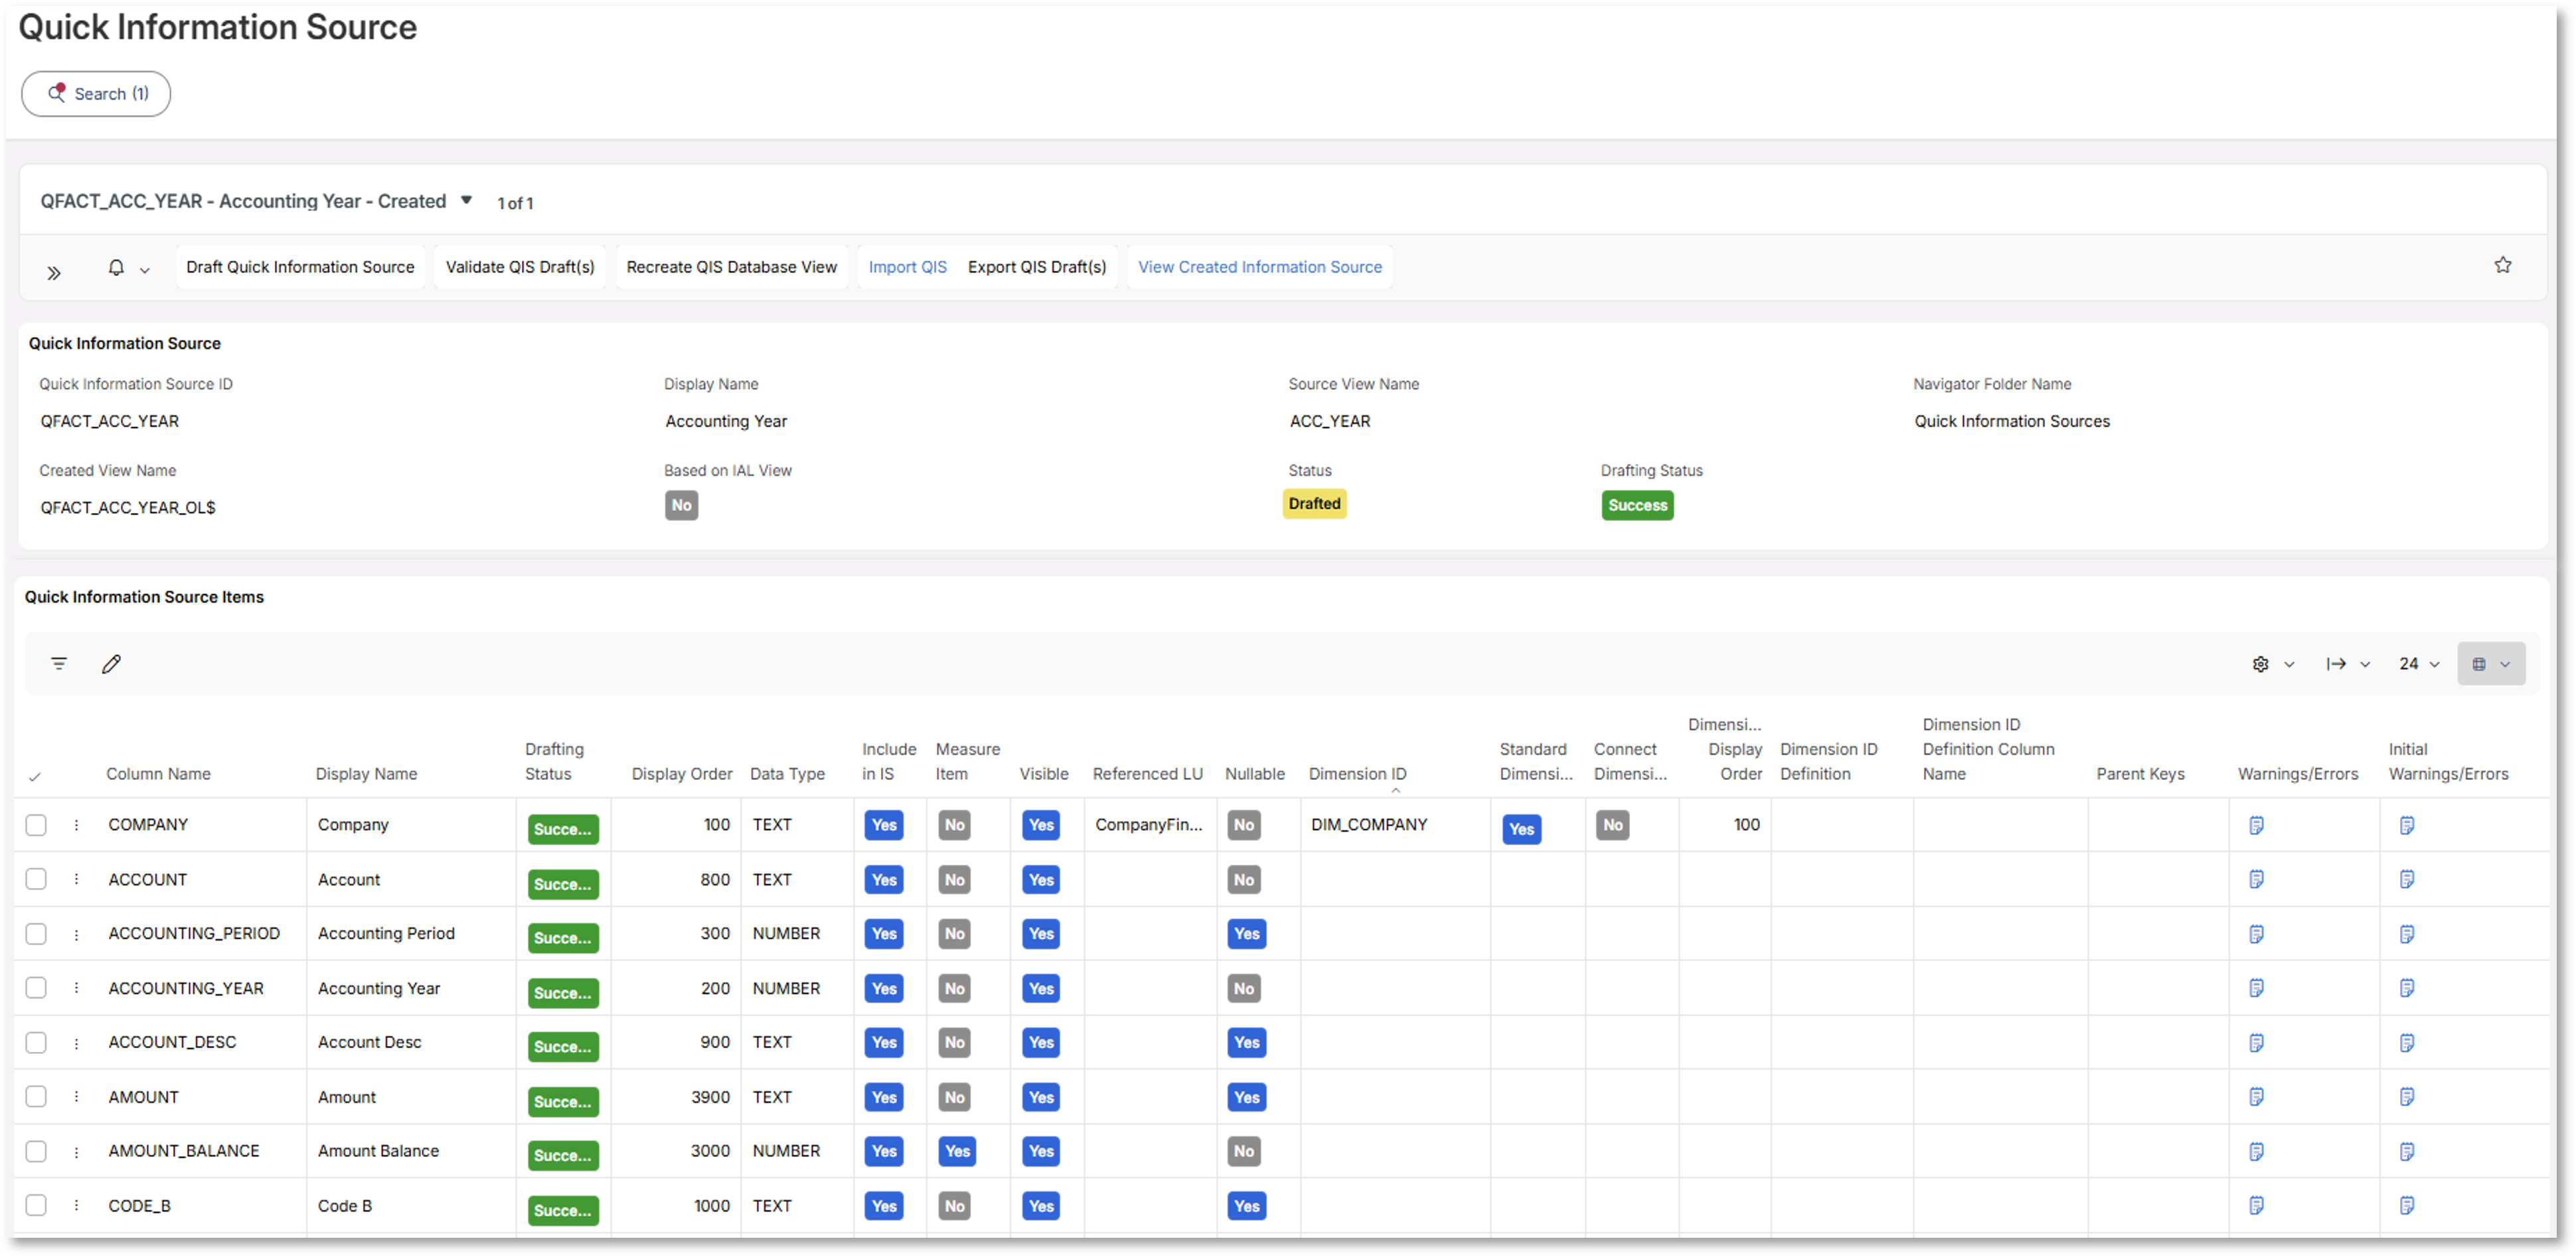
Task: Open the three-dot menu for ACCOUNTING_PERIOD row
Action: (76, 935)
